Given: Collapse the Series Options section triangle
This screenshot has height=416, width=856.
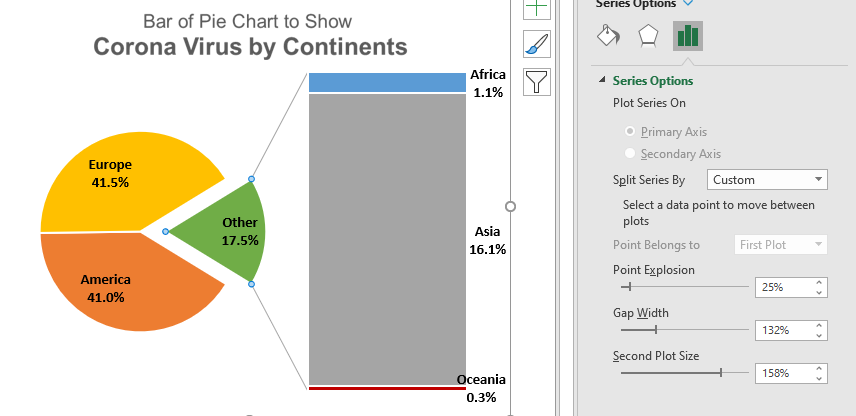Looking at the screenshot, I should (602, 81).
